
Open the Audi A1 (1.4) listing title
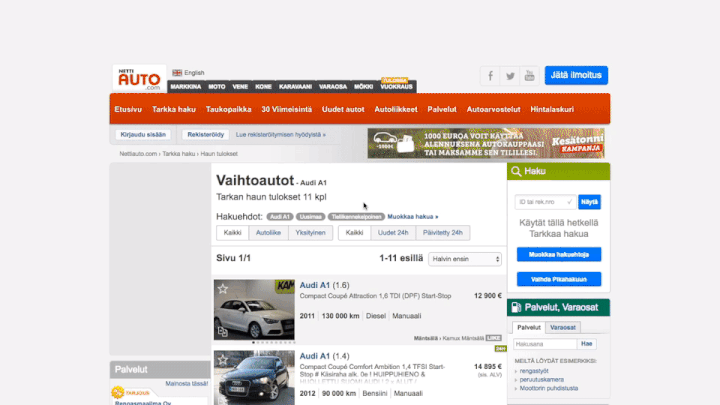pyautogui.click(x=324, y=356)
